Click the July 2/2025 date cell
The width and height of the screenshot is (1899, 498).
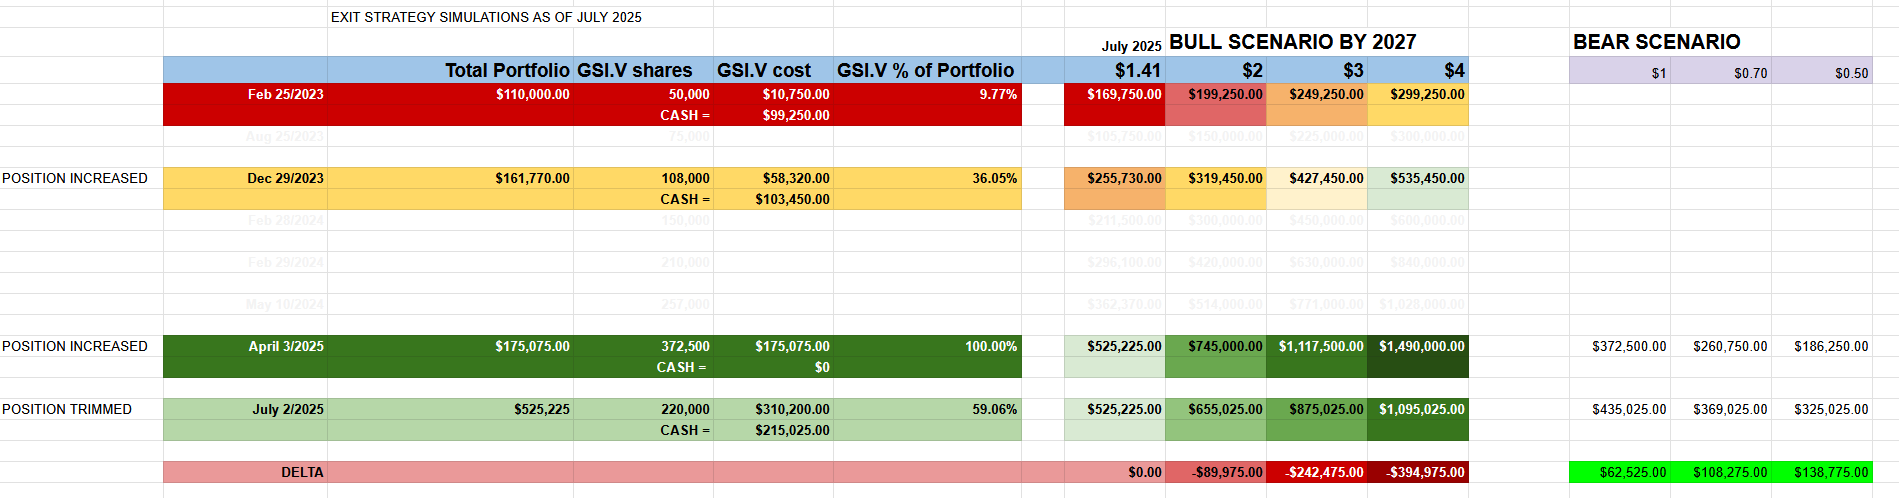click(245, 409)
